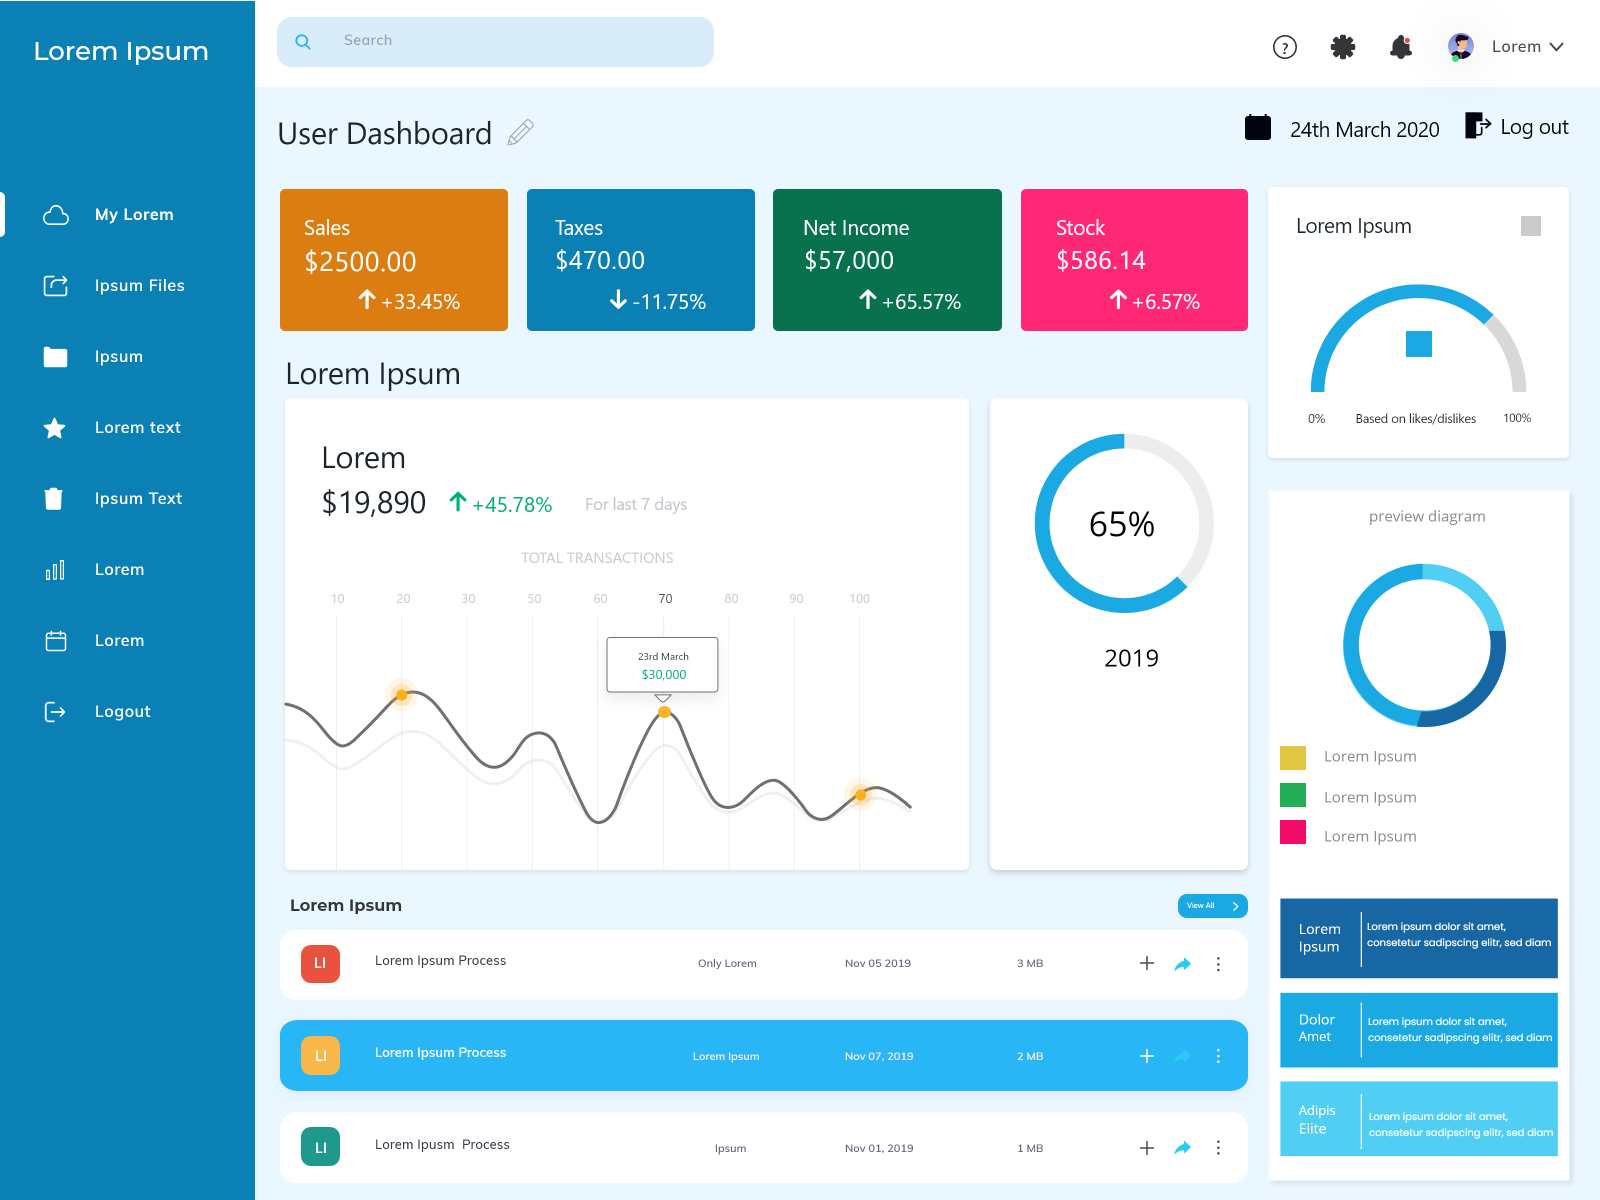1600x1200 pixels.
Task: Click the 3 MB size value
Action: point(1030,964)
